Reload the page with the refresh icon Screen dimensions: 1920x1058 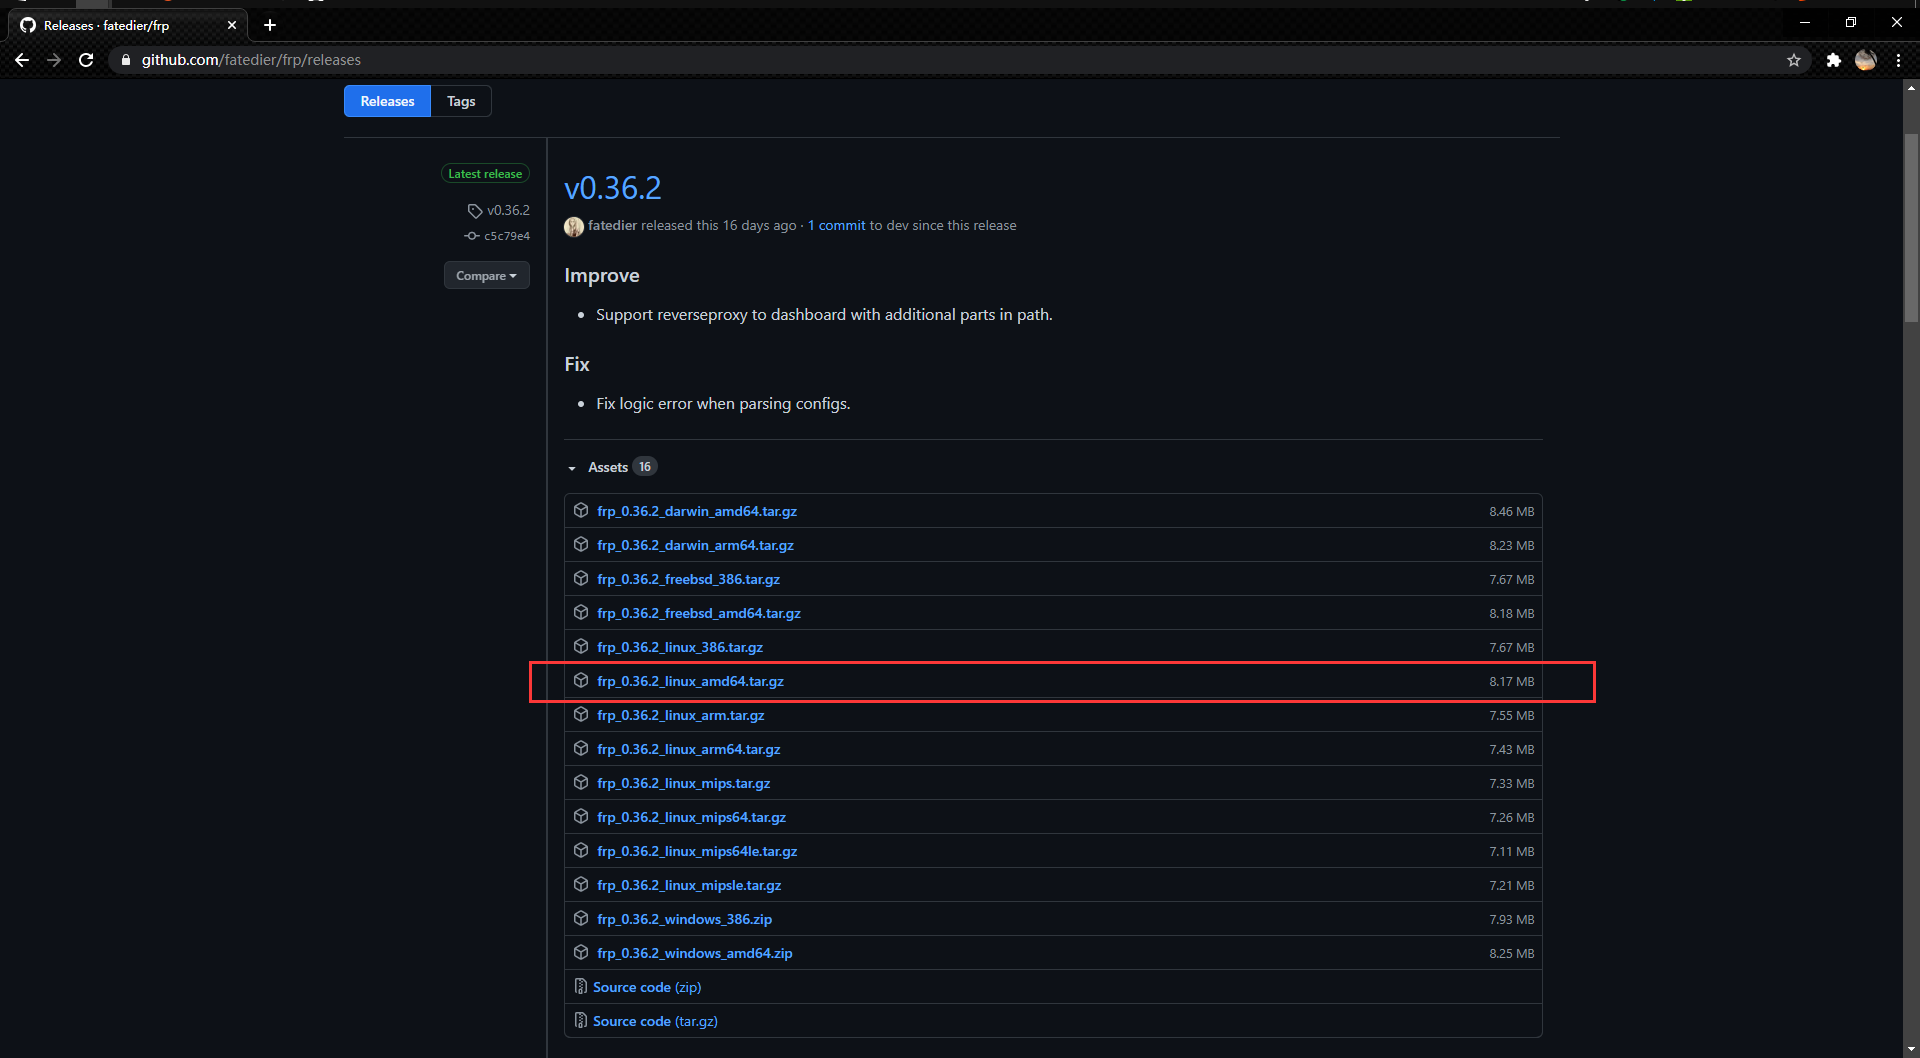pyautogui.click(x=86, y=60)
